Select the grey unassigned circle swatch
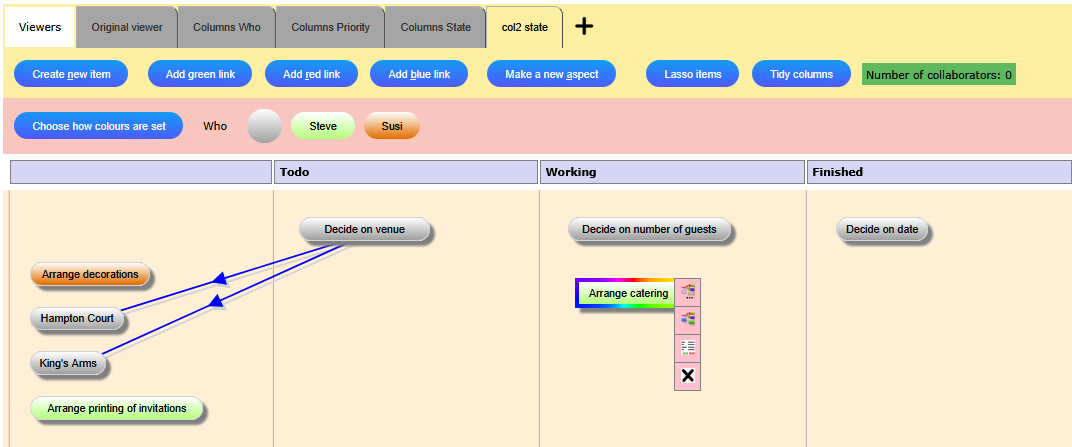The image size is (1072, 447). coord(264,126)
